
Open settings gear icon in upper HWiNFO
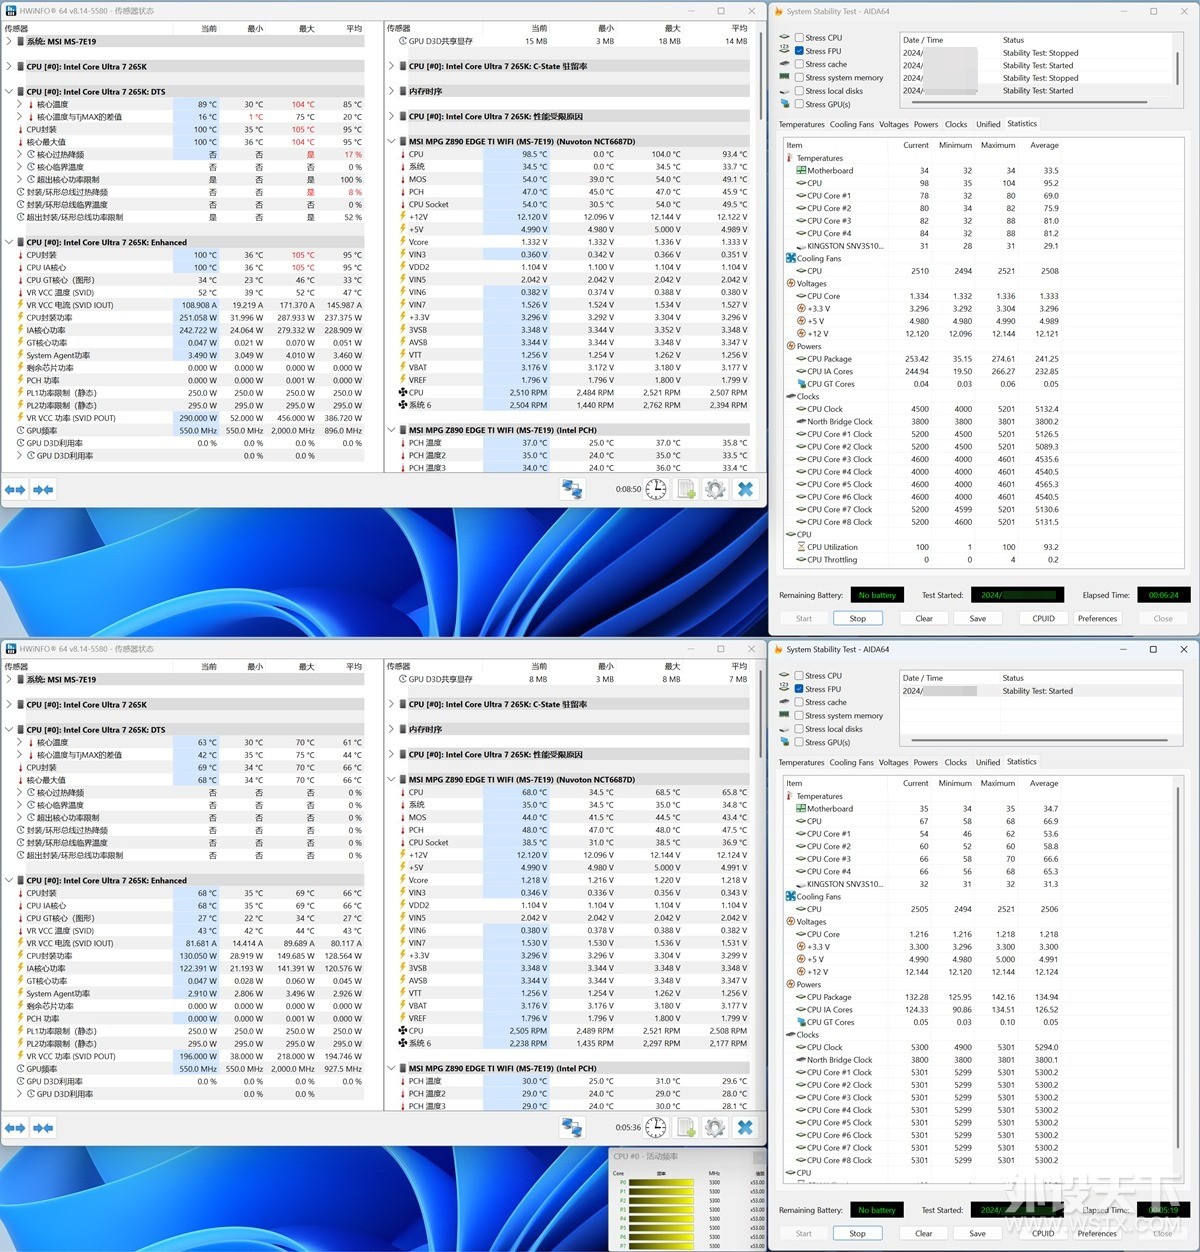pos(715,490)
